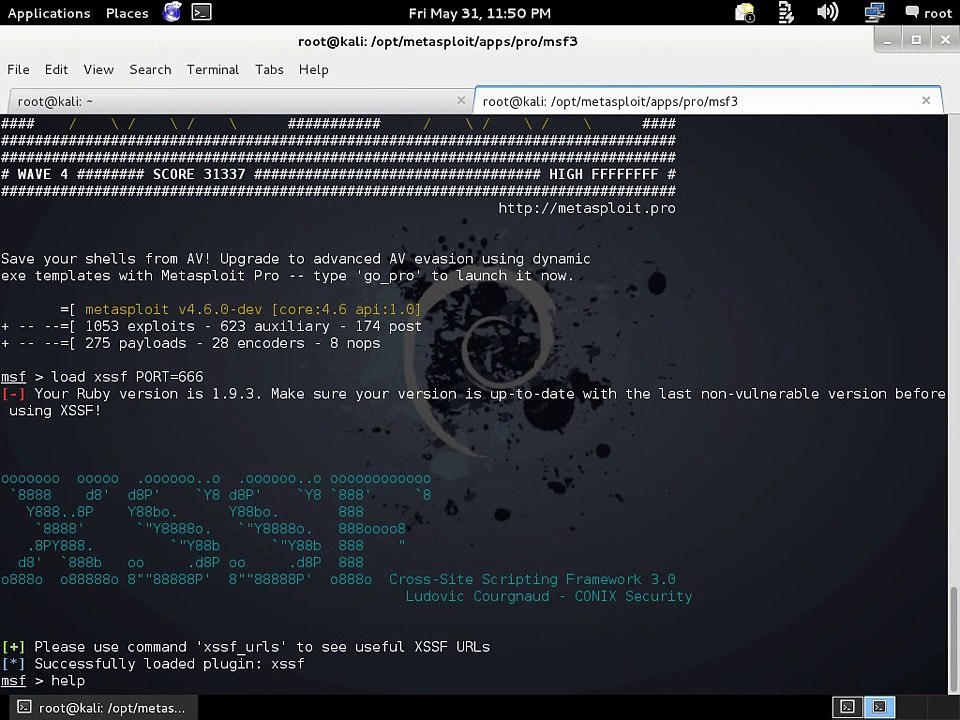Open the update notification tray icon
This screenshot has height=720, width=960.
tap(745, 12)
